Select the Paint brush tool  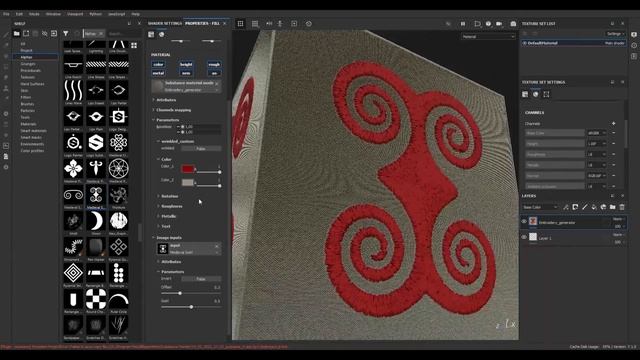coord(6,36)
